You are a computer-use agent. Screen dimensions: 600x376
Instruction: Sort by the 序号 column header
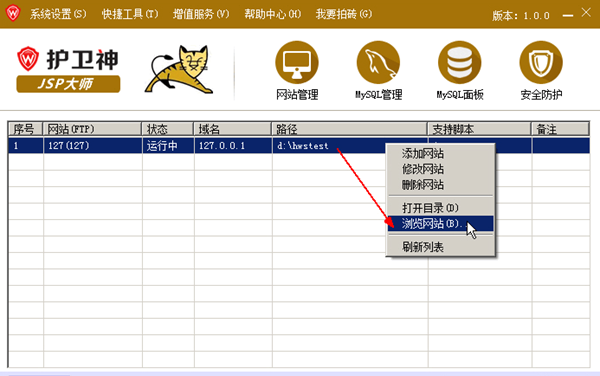click(25, 129)
